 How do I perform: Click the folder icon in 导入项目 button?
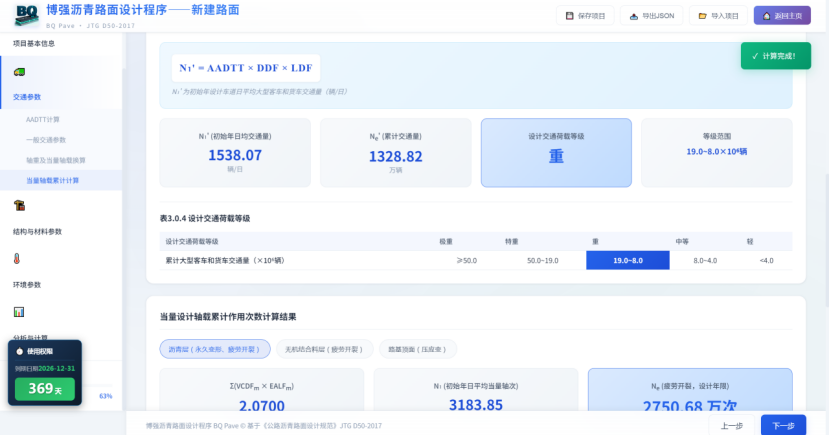click(702, 16)
